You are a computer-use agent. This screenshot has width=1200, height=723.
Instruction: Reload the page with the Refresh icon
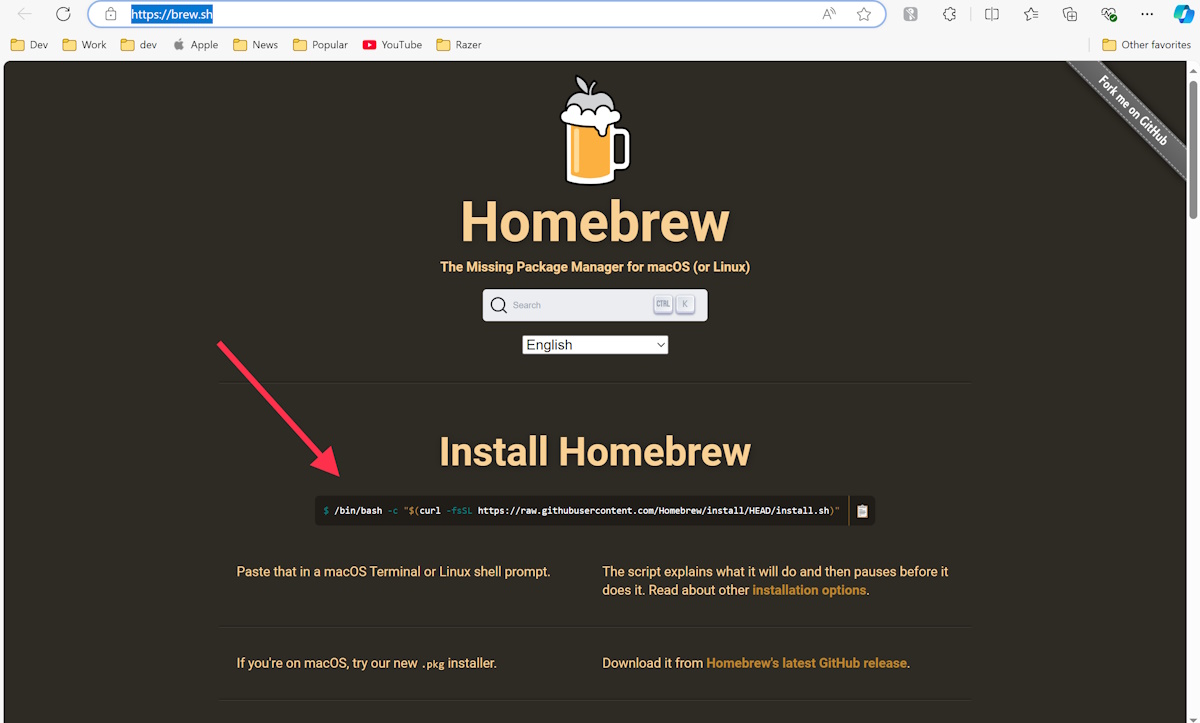pos(64,14)
